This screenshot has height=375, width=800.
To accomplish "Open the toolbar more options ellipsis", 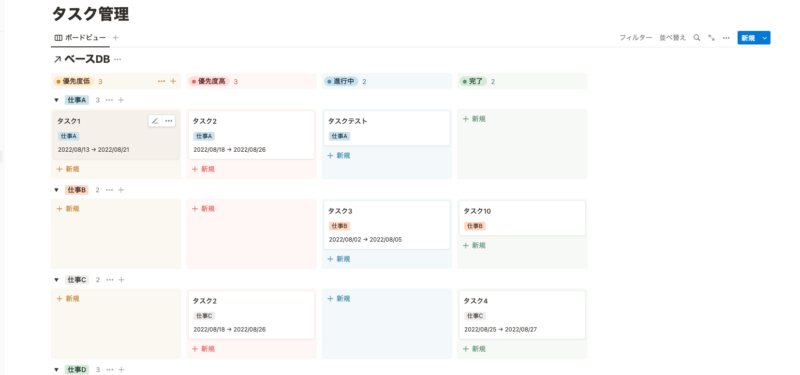I will (726, 38).
